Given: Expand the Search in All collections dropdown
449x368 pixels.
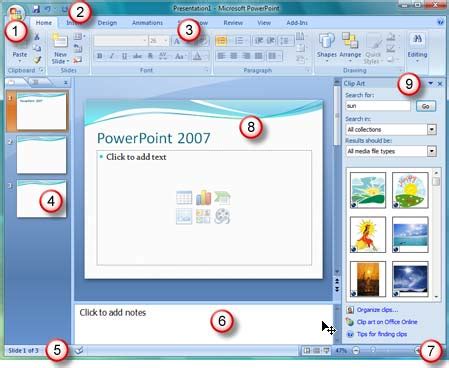Looking at the screenshot, I should [x=432, y=129].
